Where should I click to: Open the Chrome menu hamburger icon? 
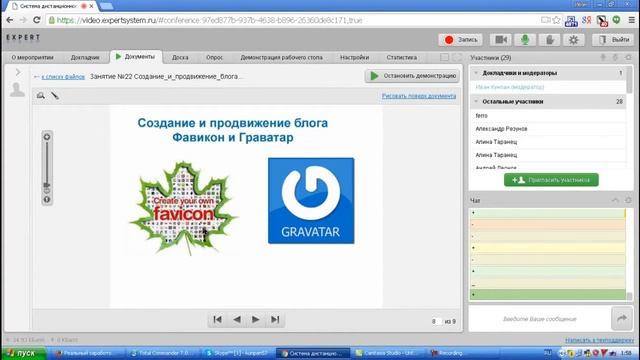click(631, 20)
